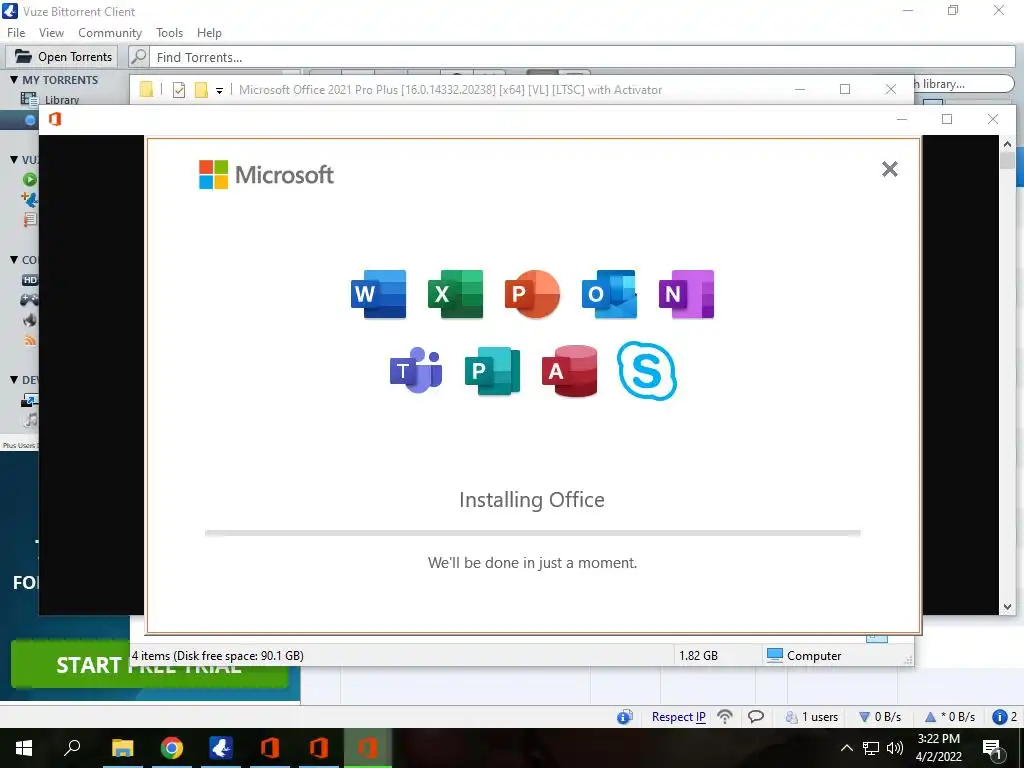Image resolution: width=1024 pixels, height=768 pixels.
Task: Click the download speed 0 B/s indicator
Action: [880, 717]
